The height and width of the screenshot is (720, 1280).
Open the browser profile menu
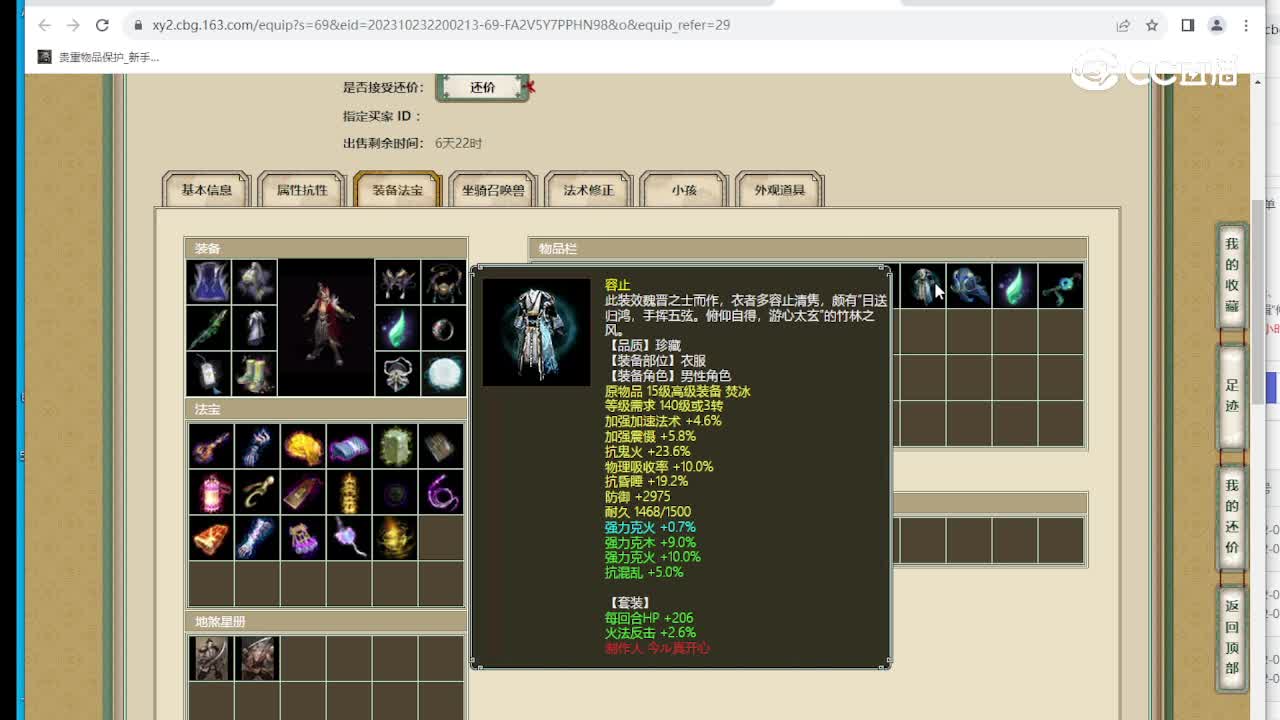tap(1217, 25)
